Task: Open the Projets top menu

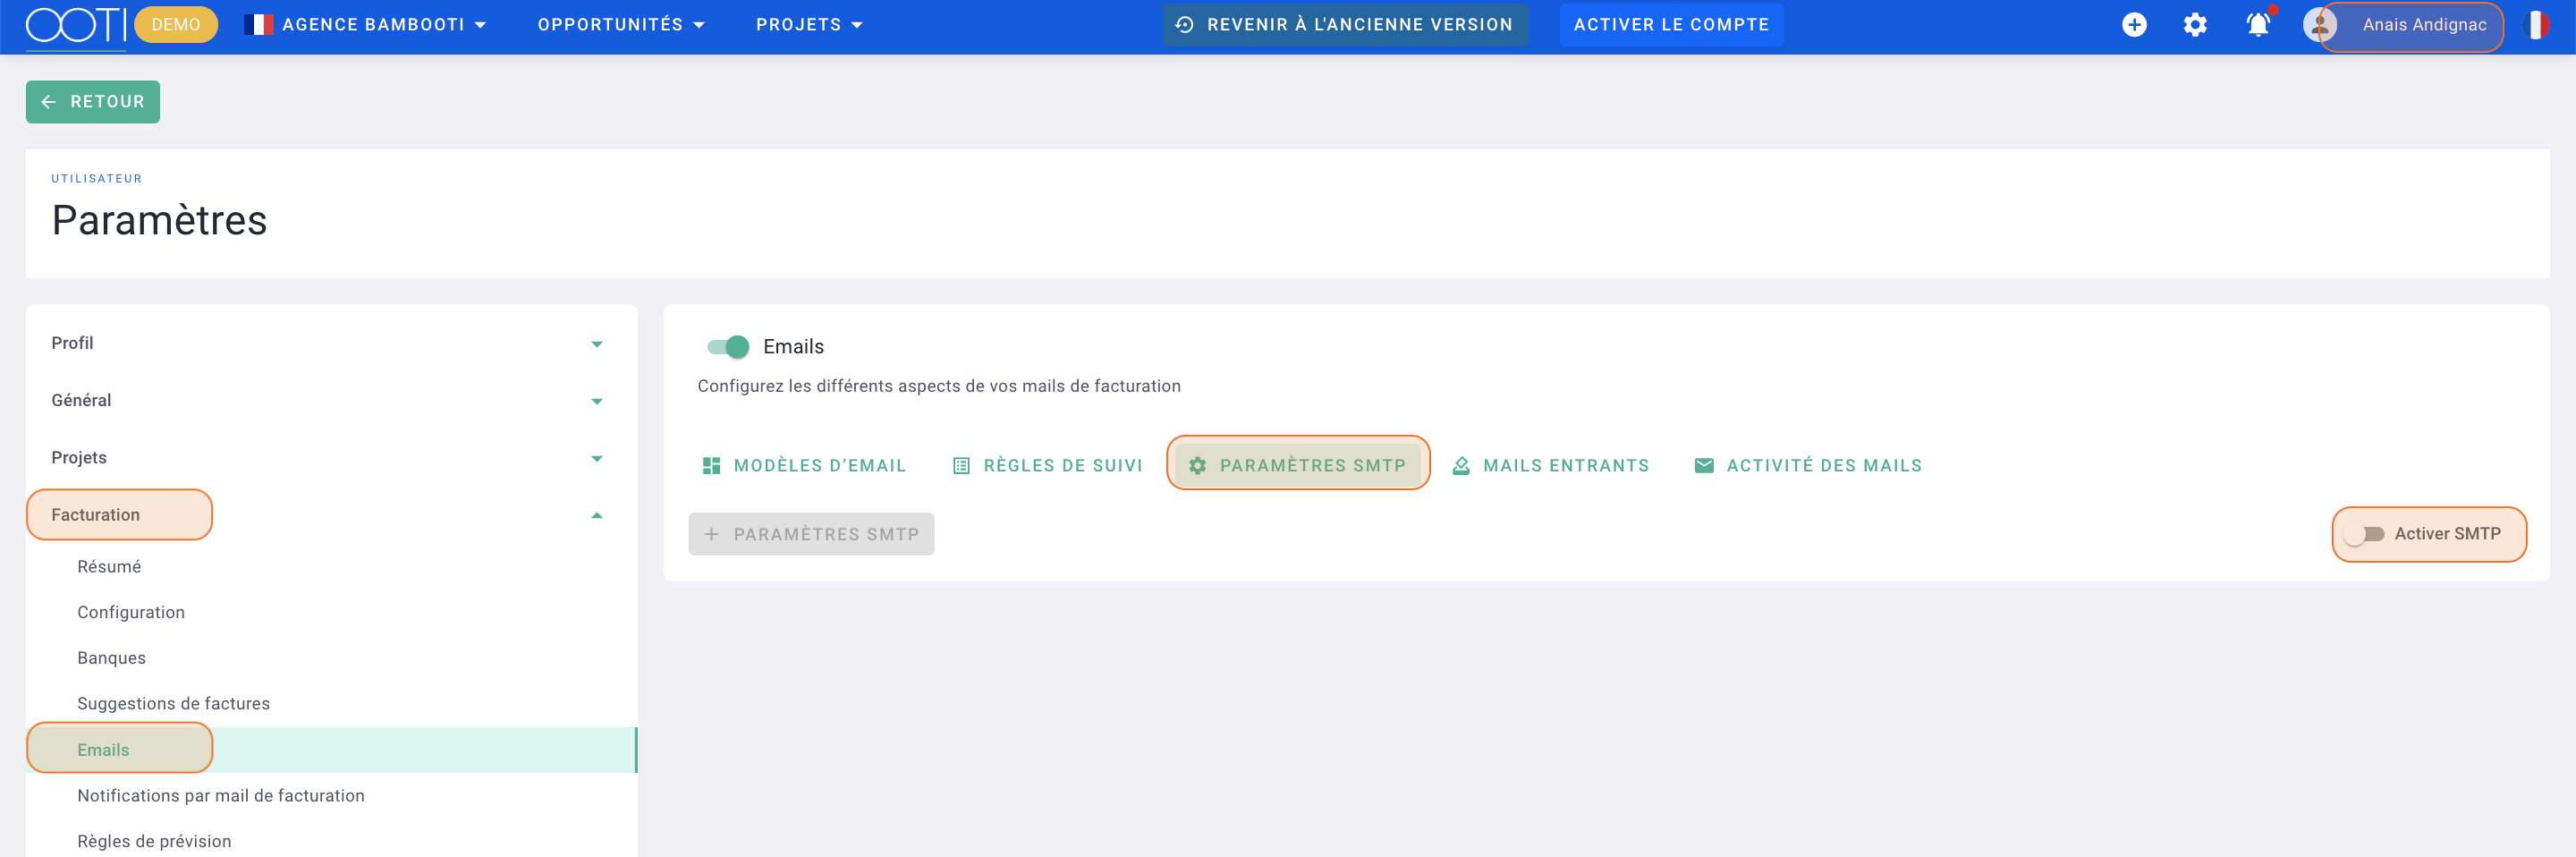Action: click(x=809, y=25)
